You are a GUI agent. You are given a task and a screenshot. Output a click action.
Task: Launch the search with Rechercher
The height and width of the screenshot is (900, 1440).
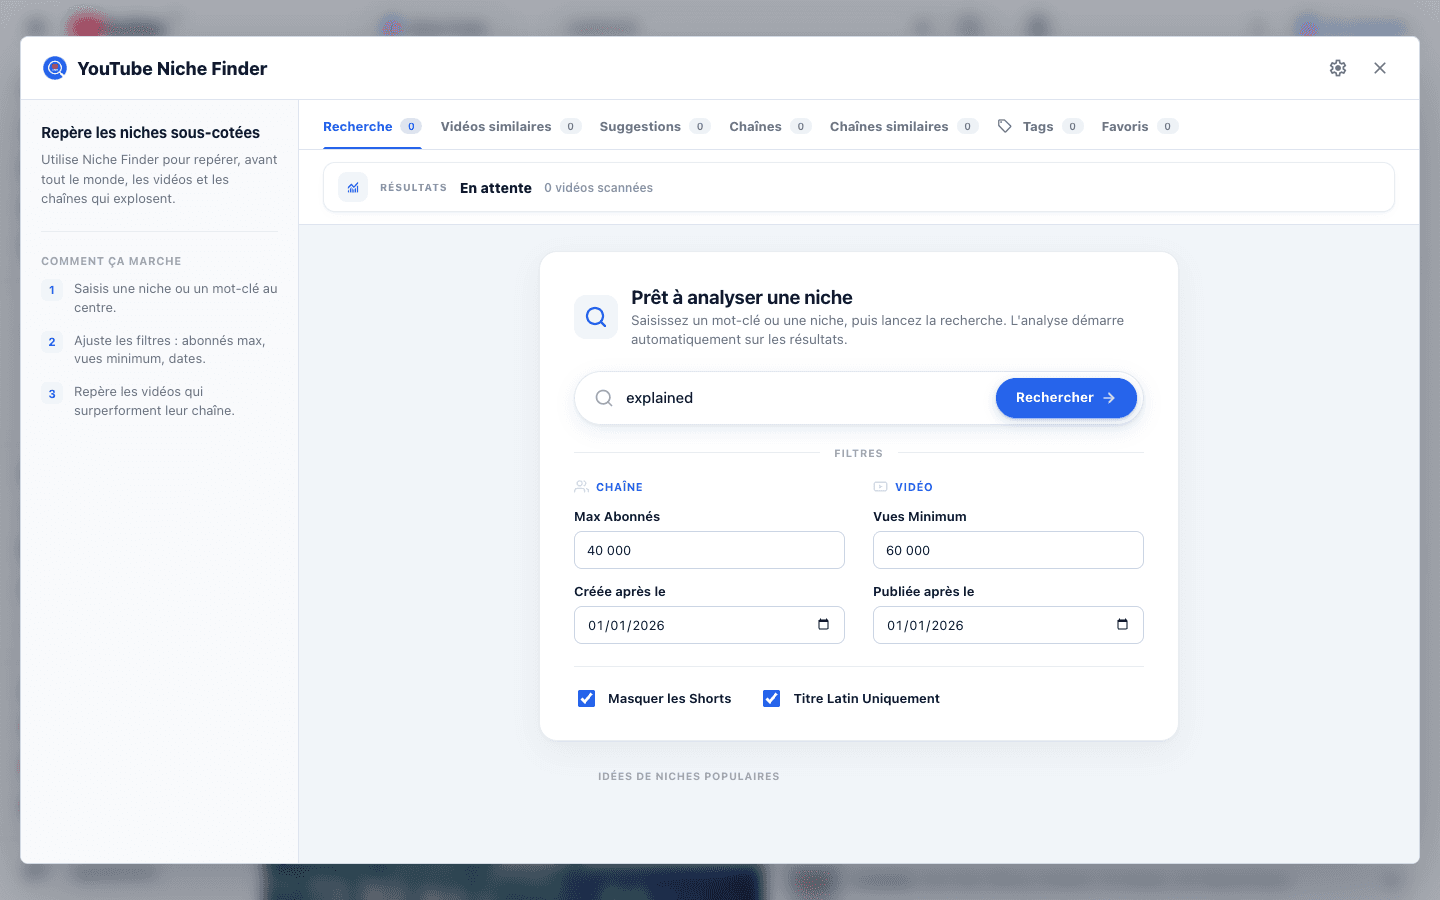pyautogui.click(x=1066, y=398)
